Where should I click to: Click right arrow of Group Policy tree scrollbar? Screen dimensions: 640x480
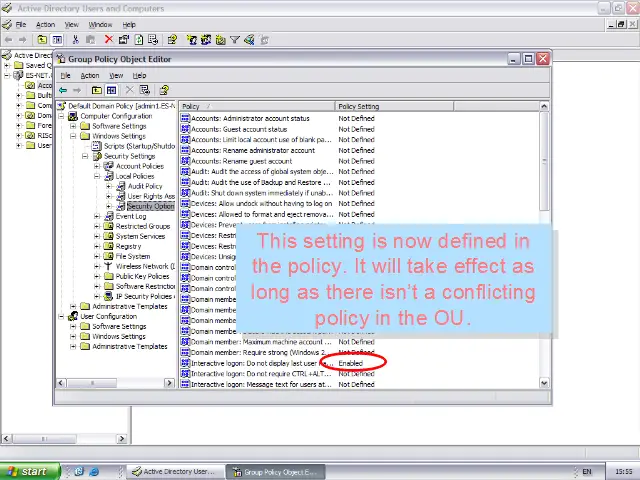point(169,383)
